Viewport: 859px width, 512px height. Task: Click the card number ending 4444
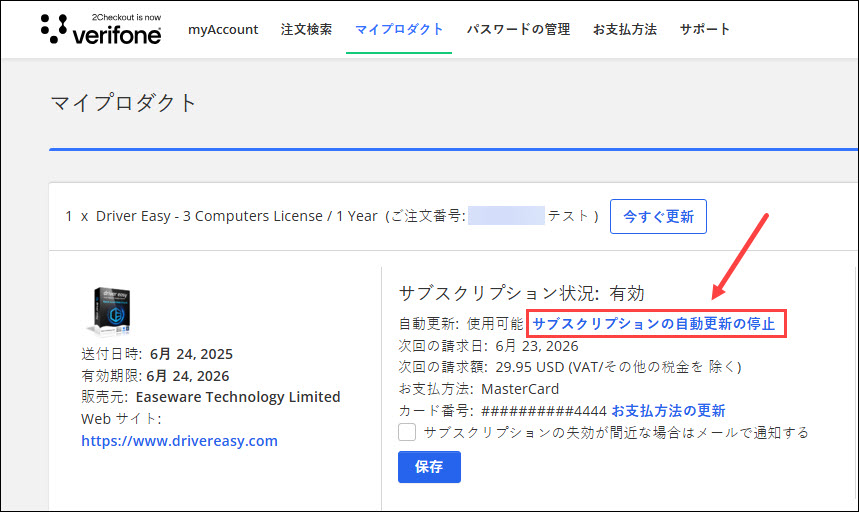point(543,411)
